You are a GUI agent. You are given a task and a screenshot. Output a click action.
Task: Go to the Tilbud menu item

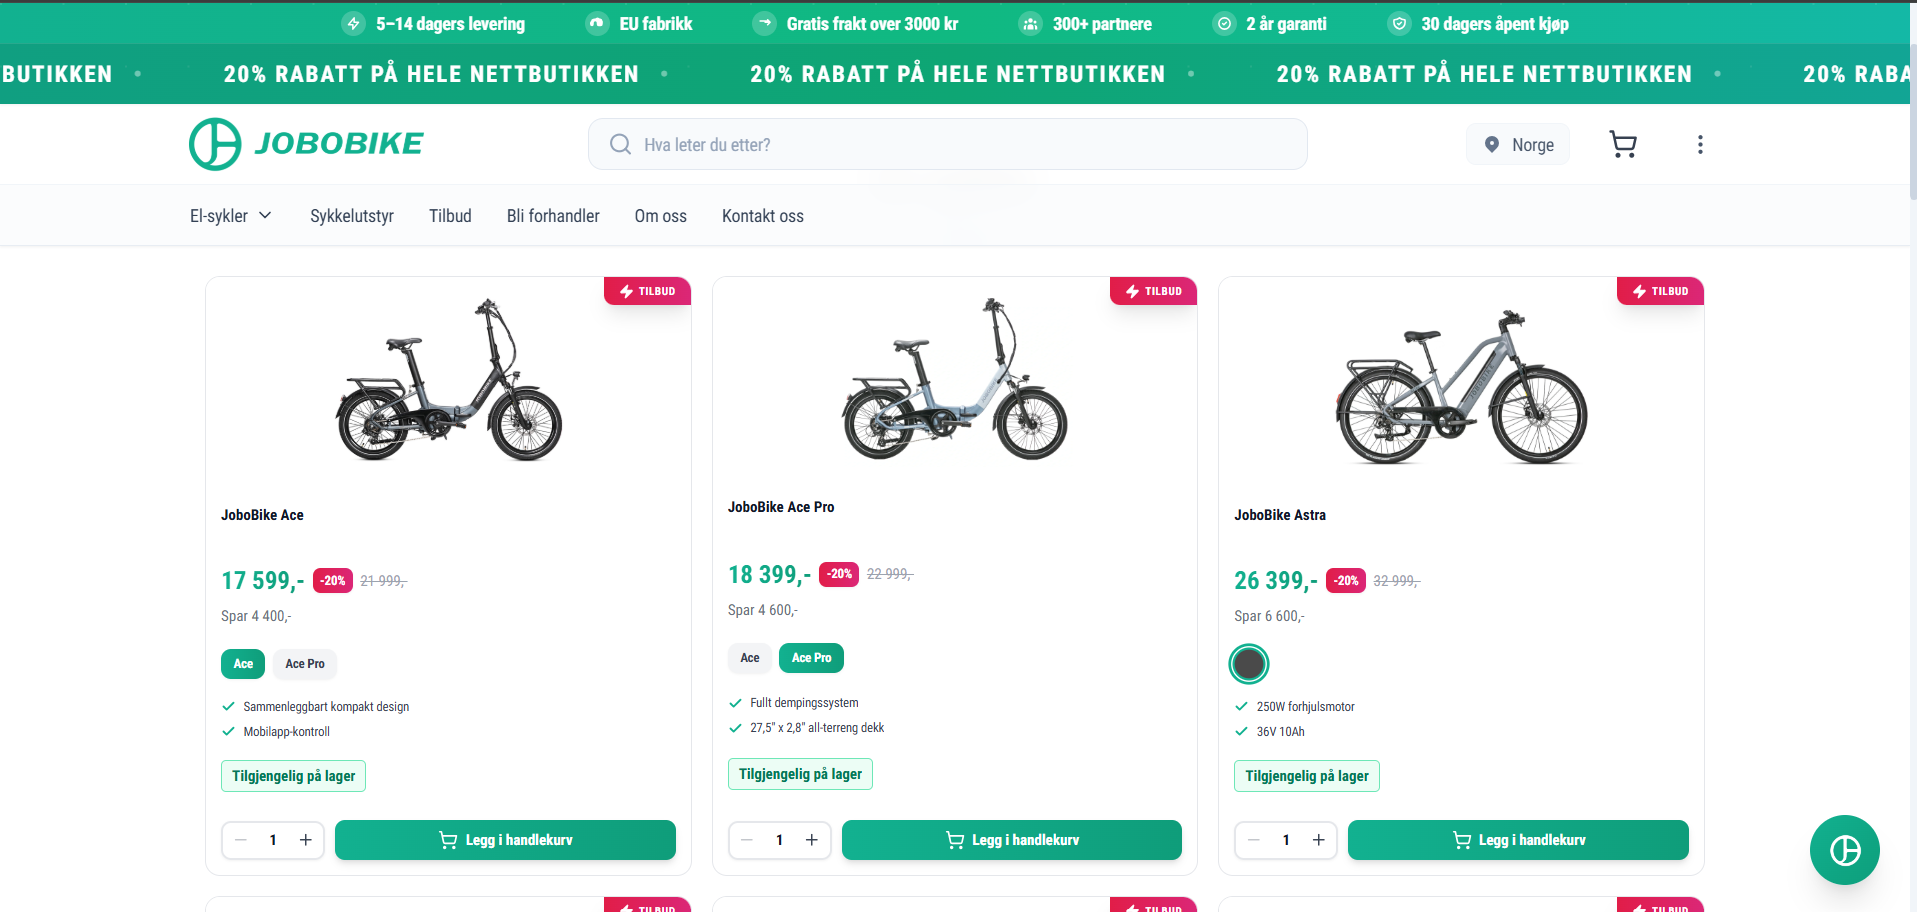(450, 216)
